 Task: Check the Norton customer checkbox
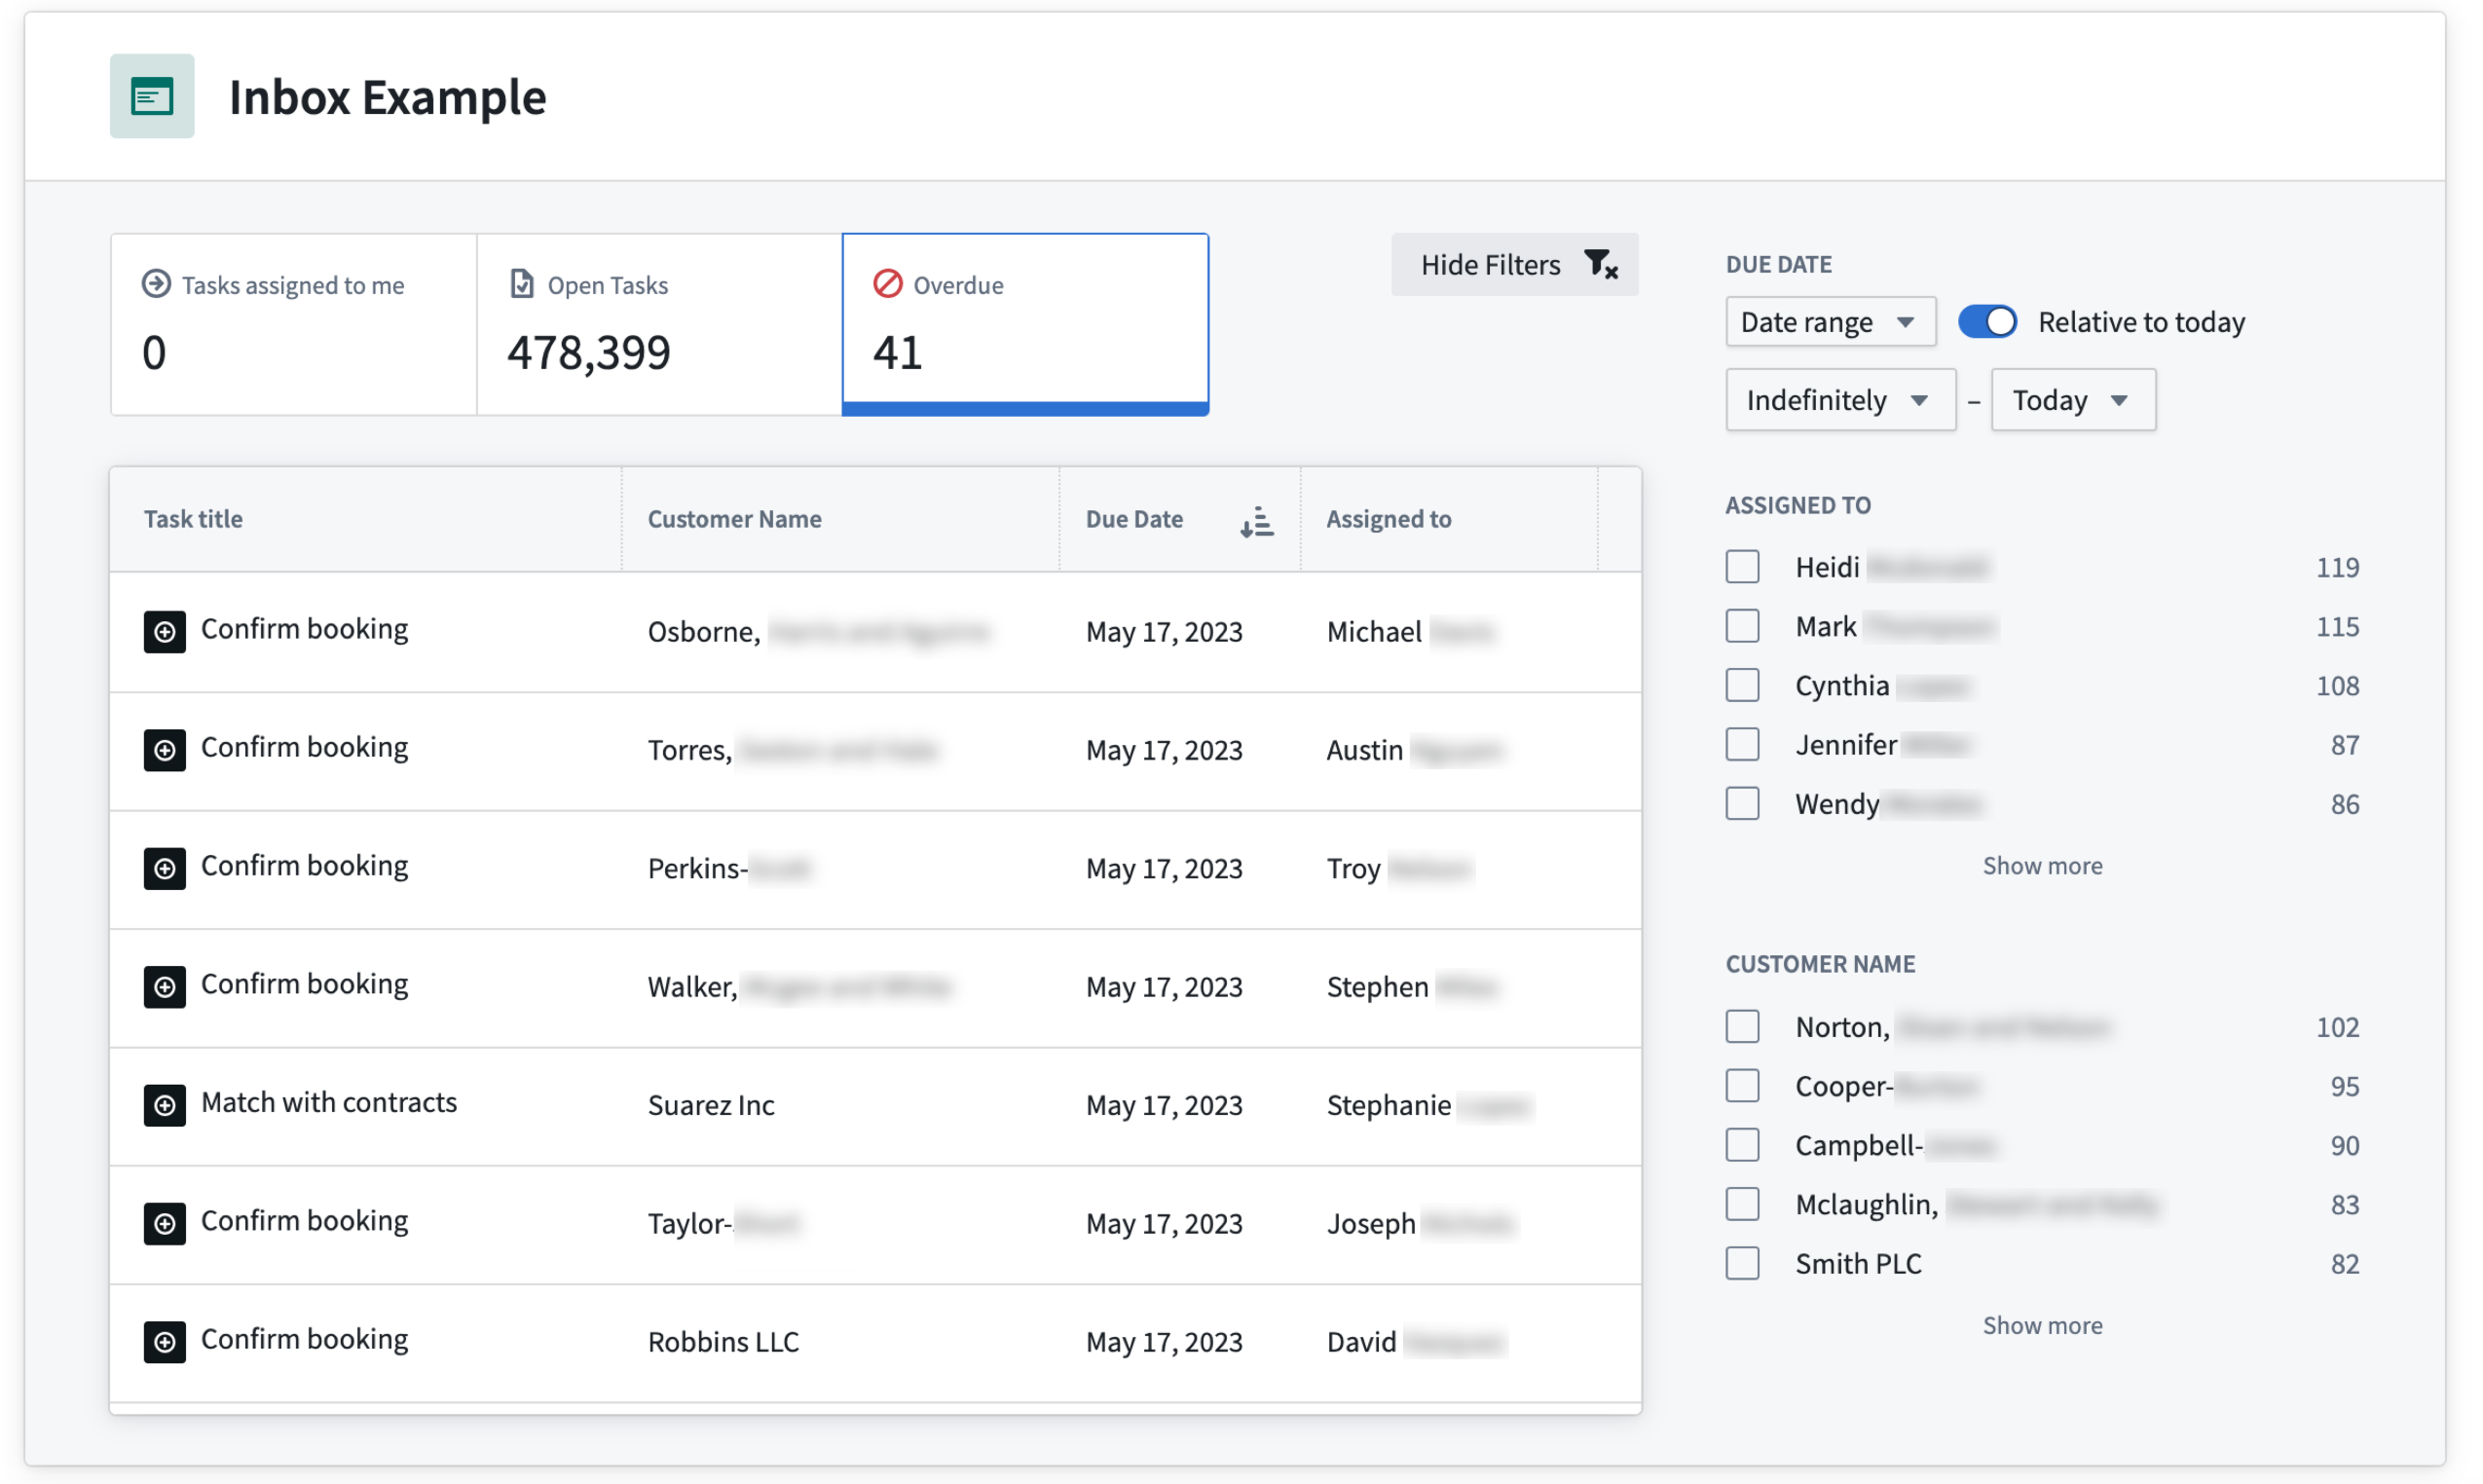(1742, 1026)
